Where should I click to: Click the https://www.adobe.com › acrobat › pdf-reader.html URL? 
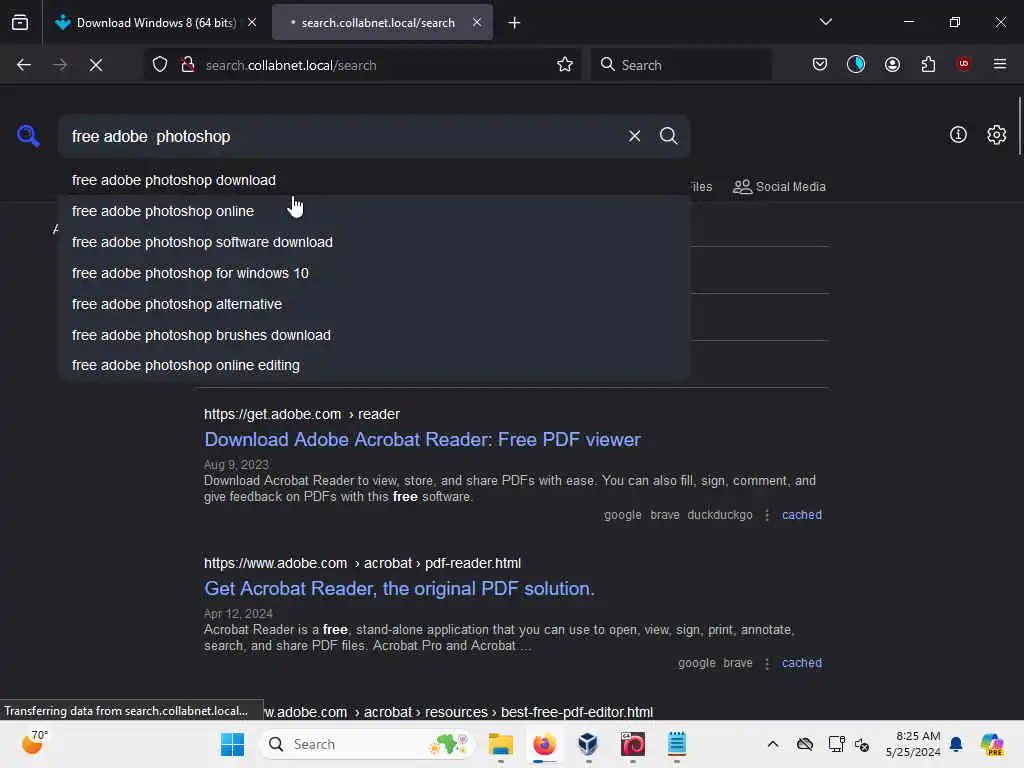[362, 563]
